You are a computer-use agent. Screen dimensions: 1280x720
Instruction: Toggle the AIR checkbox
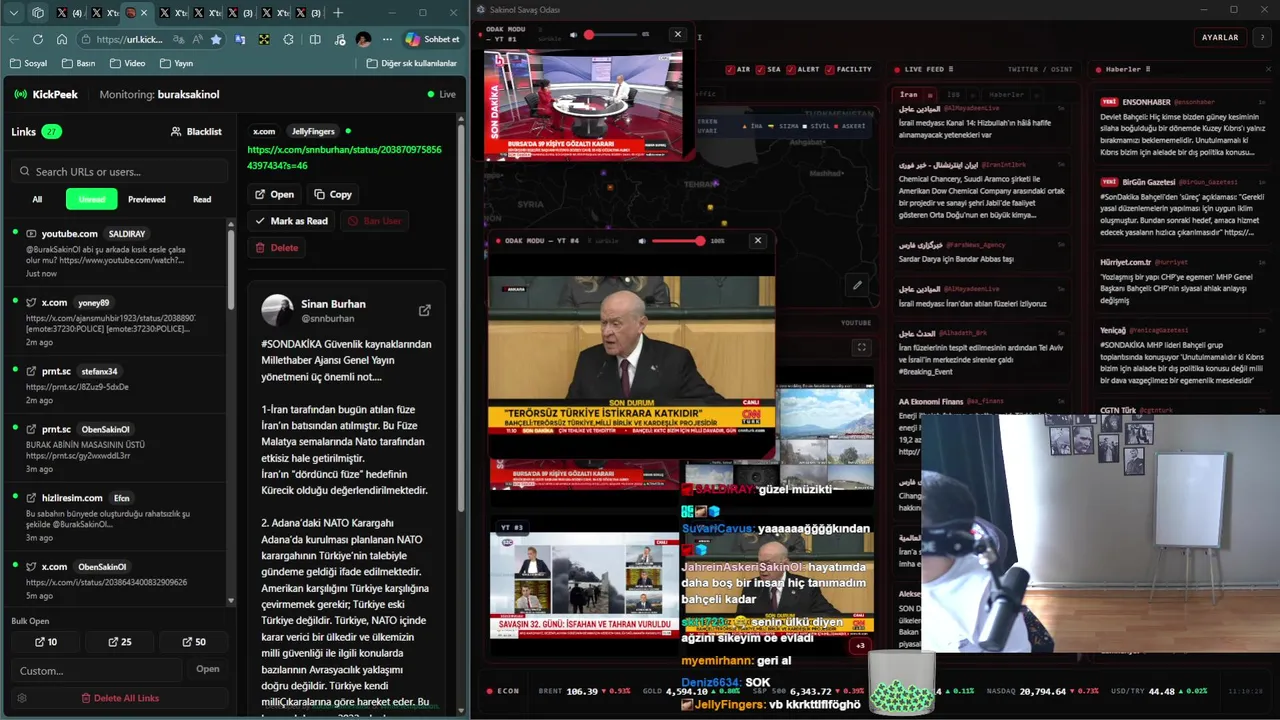[730, 69]
